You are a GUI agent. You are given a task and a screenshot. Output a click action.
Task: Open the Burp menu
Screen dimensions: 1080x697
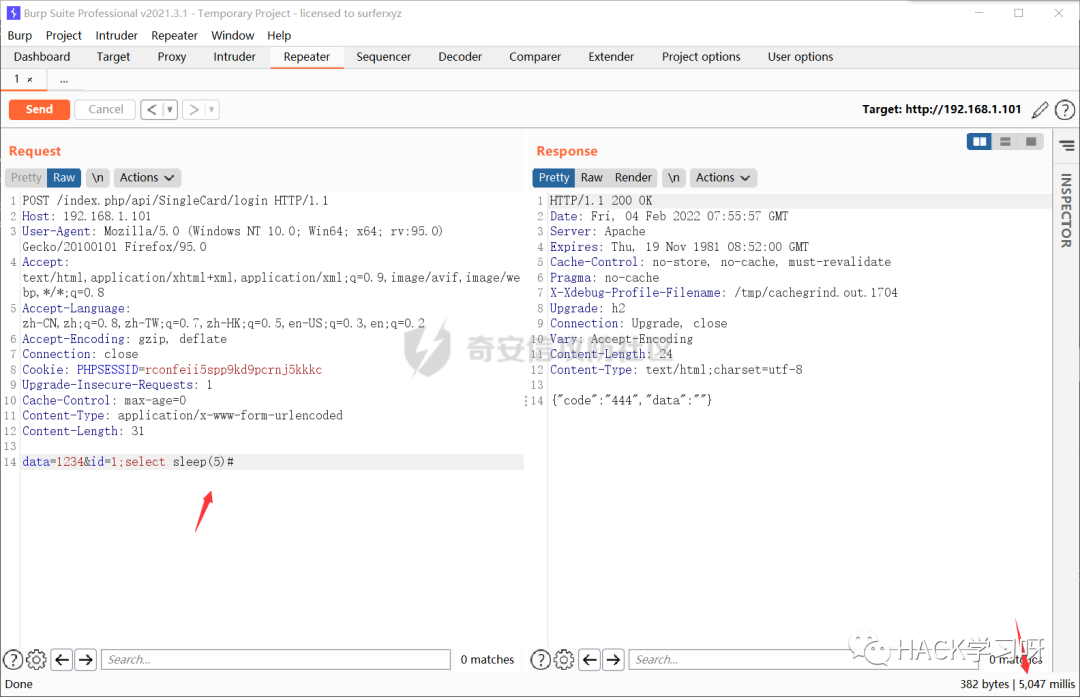coord(20,35)
